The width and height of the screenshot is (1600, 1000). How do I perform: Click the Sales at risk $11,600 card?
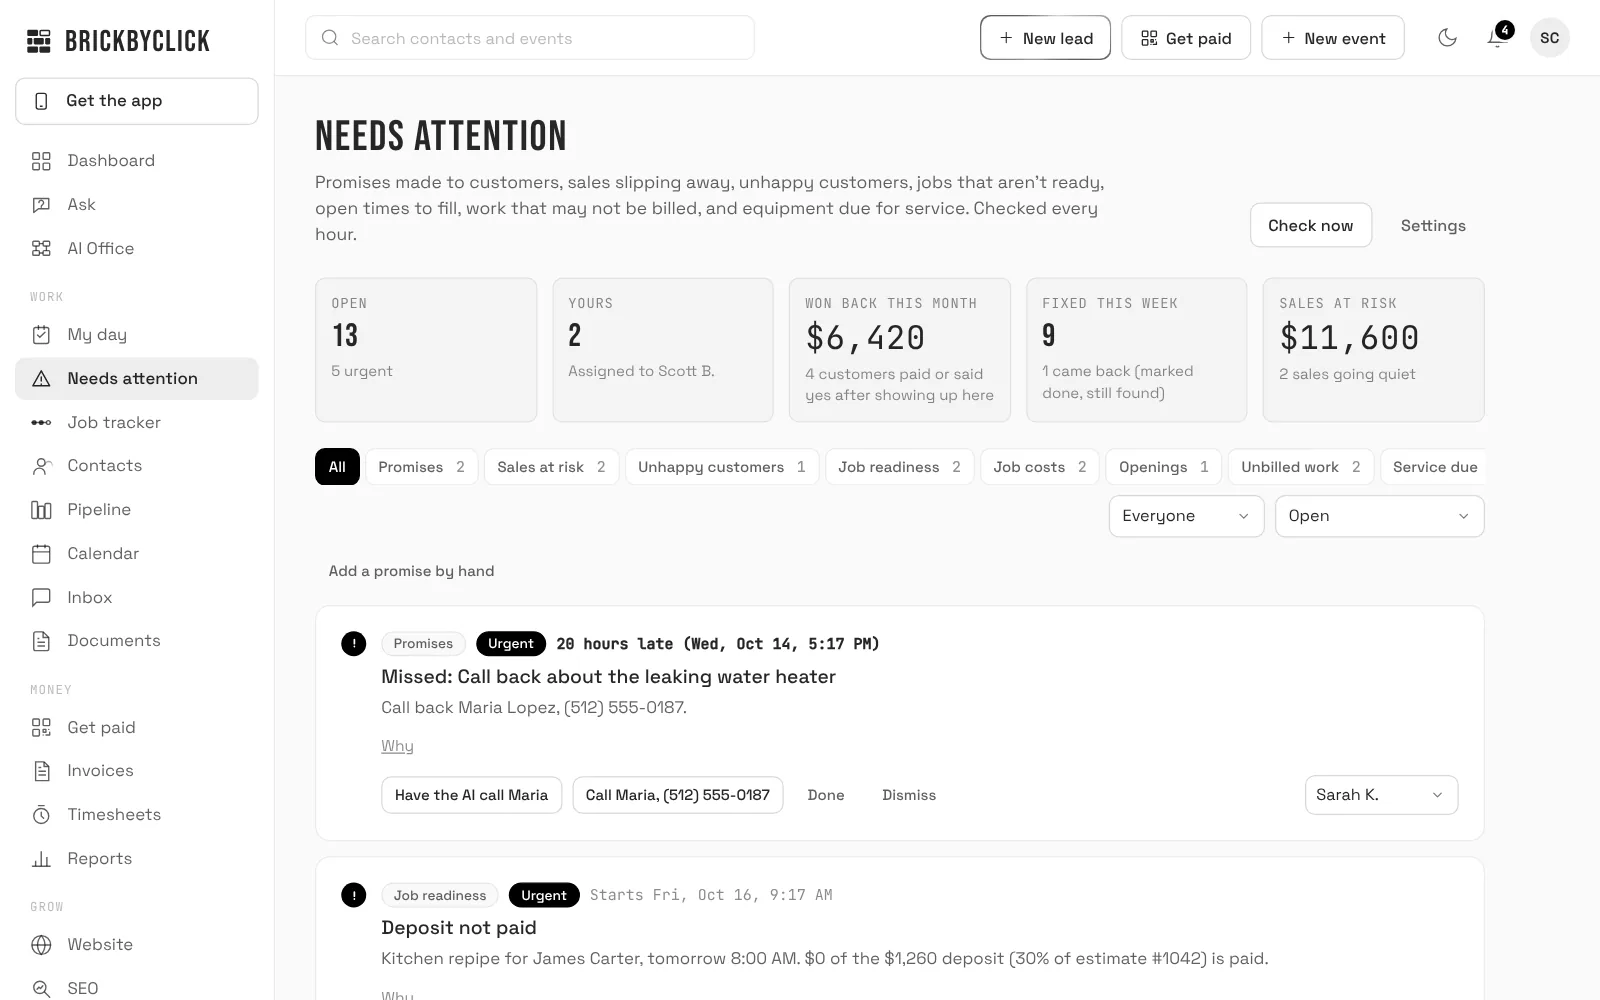point(1374,350)
